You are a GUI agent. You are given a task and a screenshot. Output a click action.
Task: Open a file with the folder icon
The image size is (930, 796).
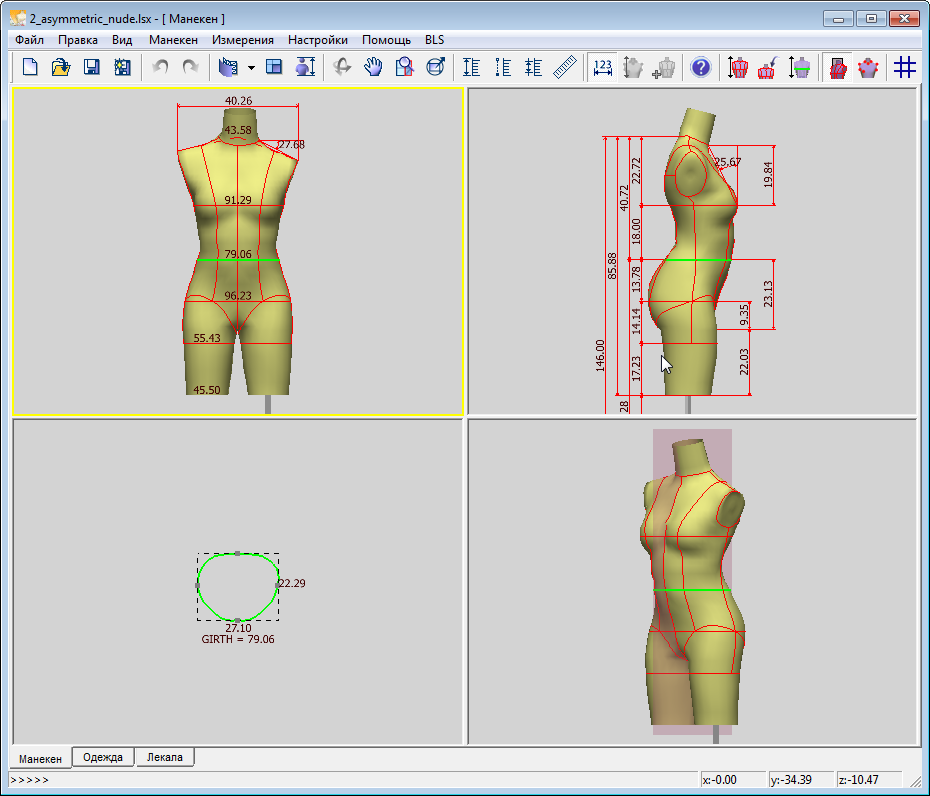pos(61,68)
